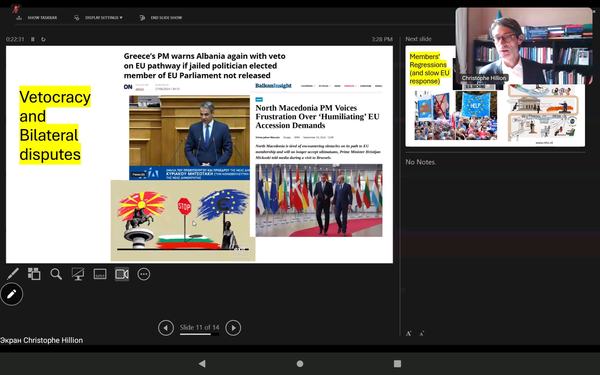Screen dimensions: 600x375
Task: Toggle subtitles in presenter view
Action: tap(100, 274)
